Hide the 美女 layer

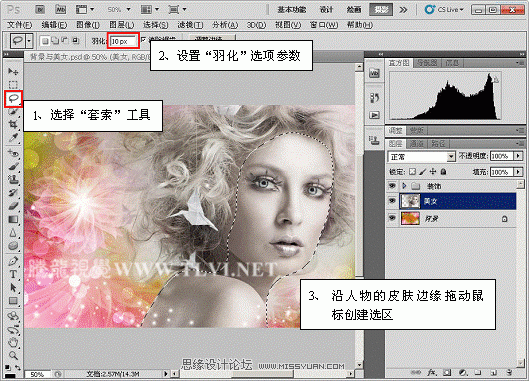(392, 201)
